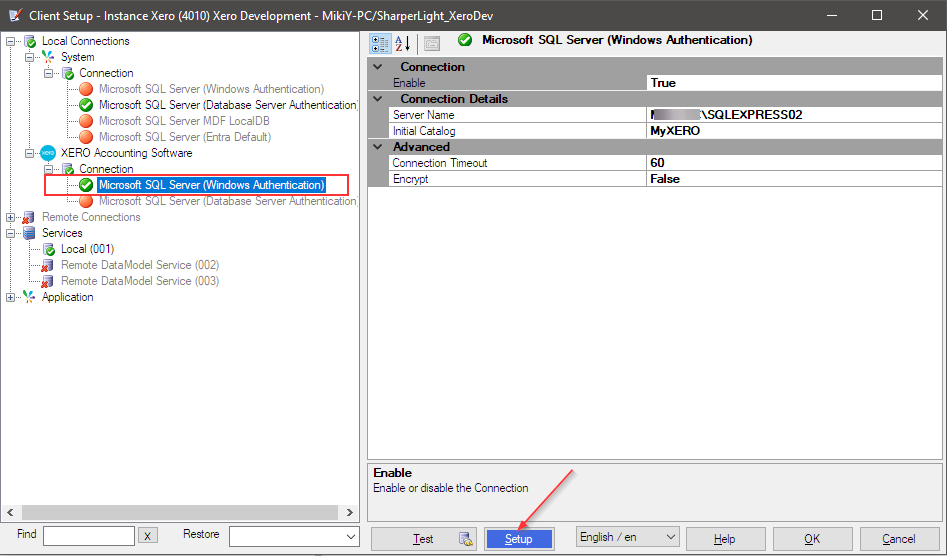Click the Services database stack icon
The width and height of the screenshot is (947, 556).
coord(29,233)
